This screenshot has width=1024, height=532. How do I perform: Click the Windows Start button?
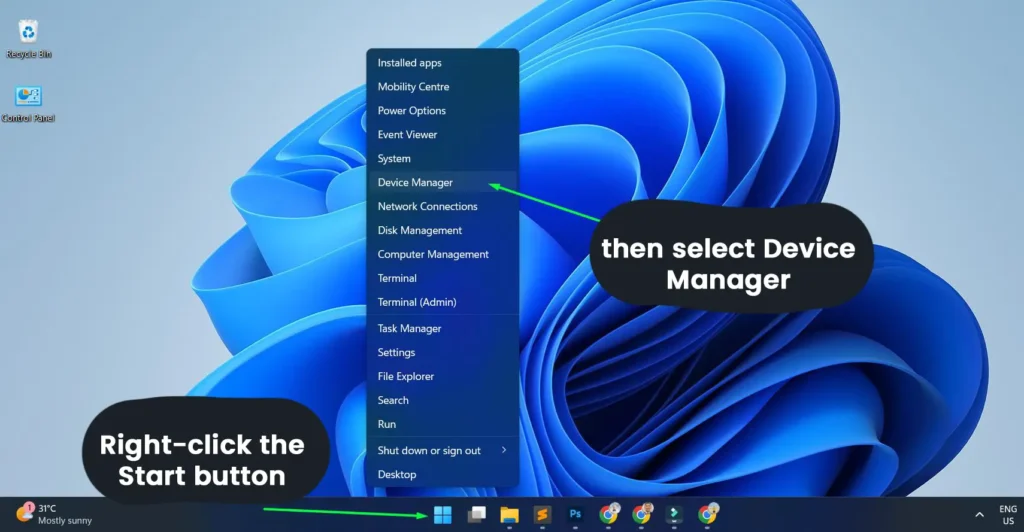[x=443, y=515]
